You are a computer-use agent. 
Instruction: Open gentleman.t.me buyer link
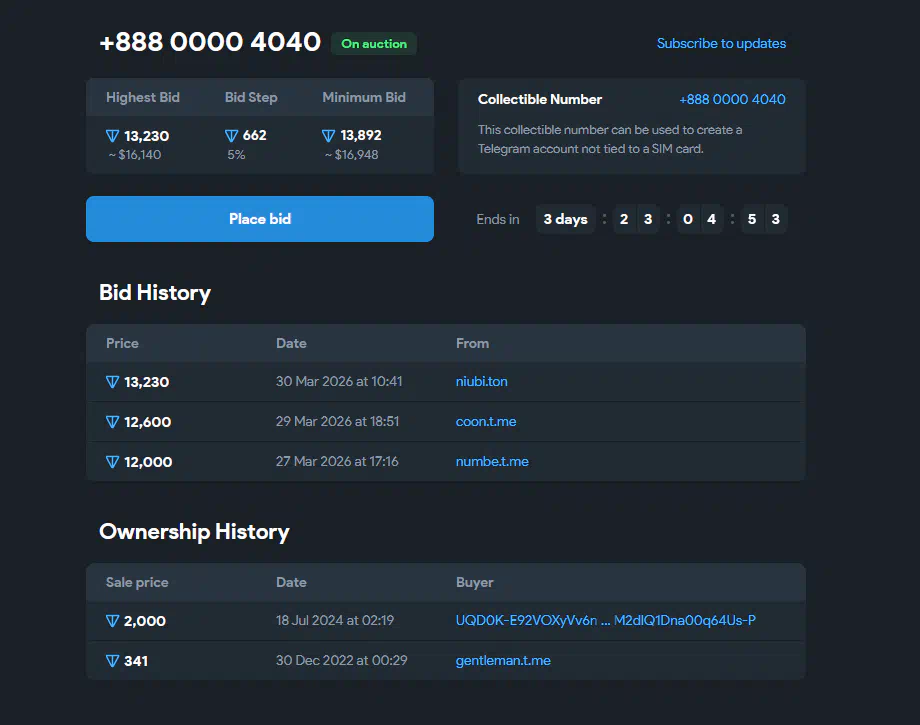click(x=503, y=661)
